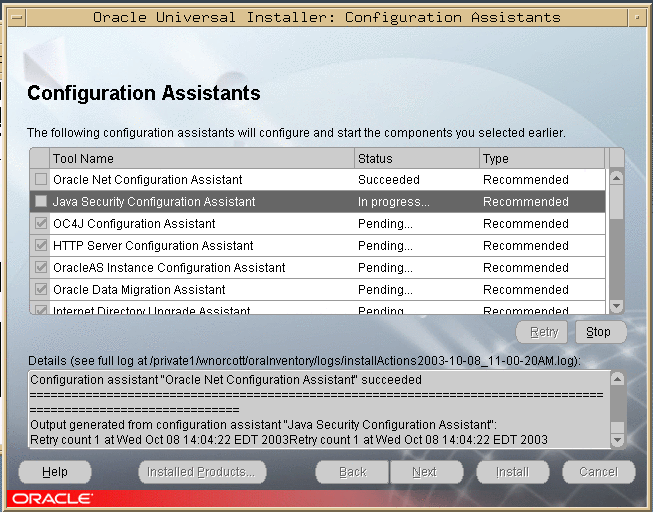Uncheck OracleAS Instance Configuration Assistant checkbox

[x=41, y=267]
